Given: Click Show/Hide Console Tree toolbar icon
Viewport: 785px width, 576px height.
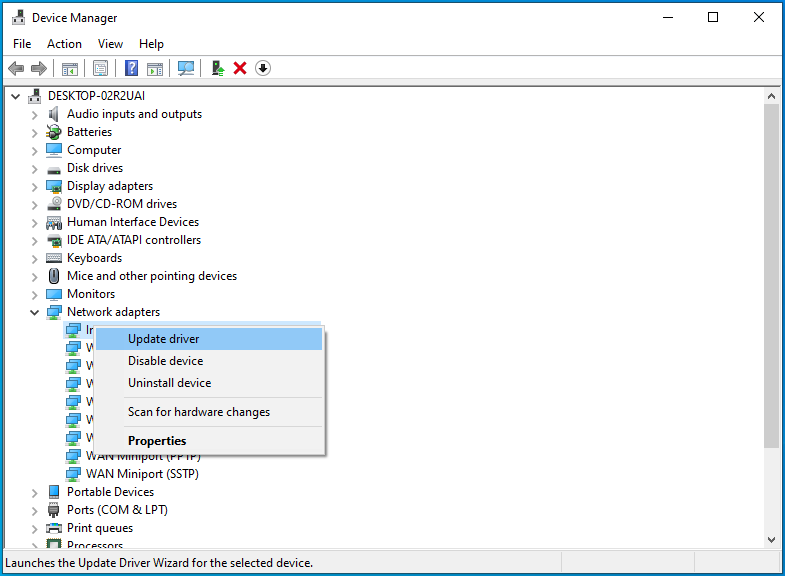Looking at the screenshot, I should coord(70,68).
